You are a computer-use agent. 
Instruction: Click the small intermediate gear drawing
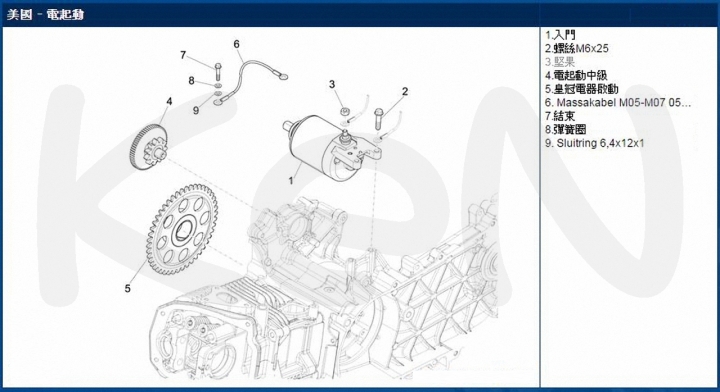click(148, 147)
